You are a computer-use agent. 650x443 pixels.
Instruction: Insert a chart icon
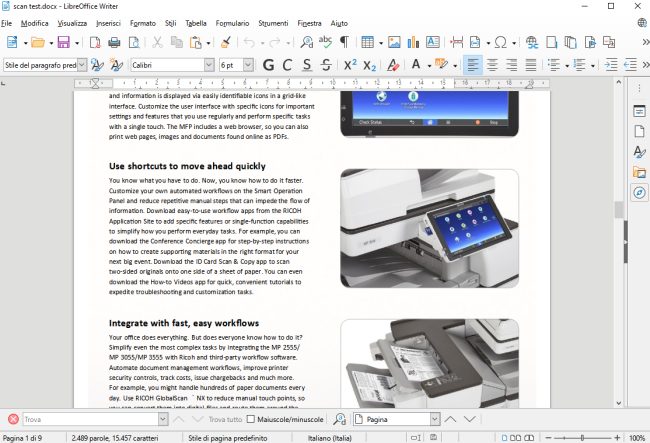coord(413,42)
